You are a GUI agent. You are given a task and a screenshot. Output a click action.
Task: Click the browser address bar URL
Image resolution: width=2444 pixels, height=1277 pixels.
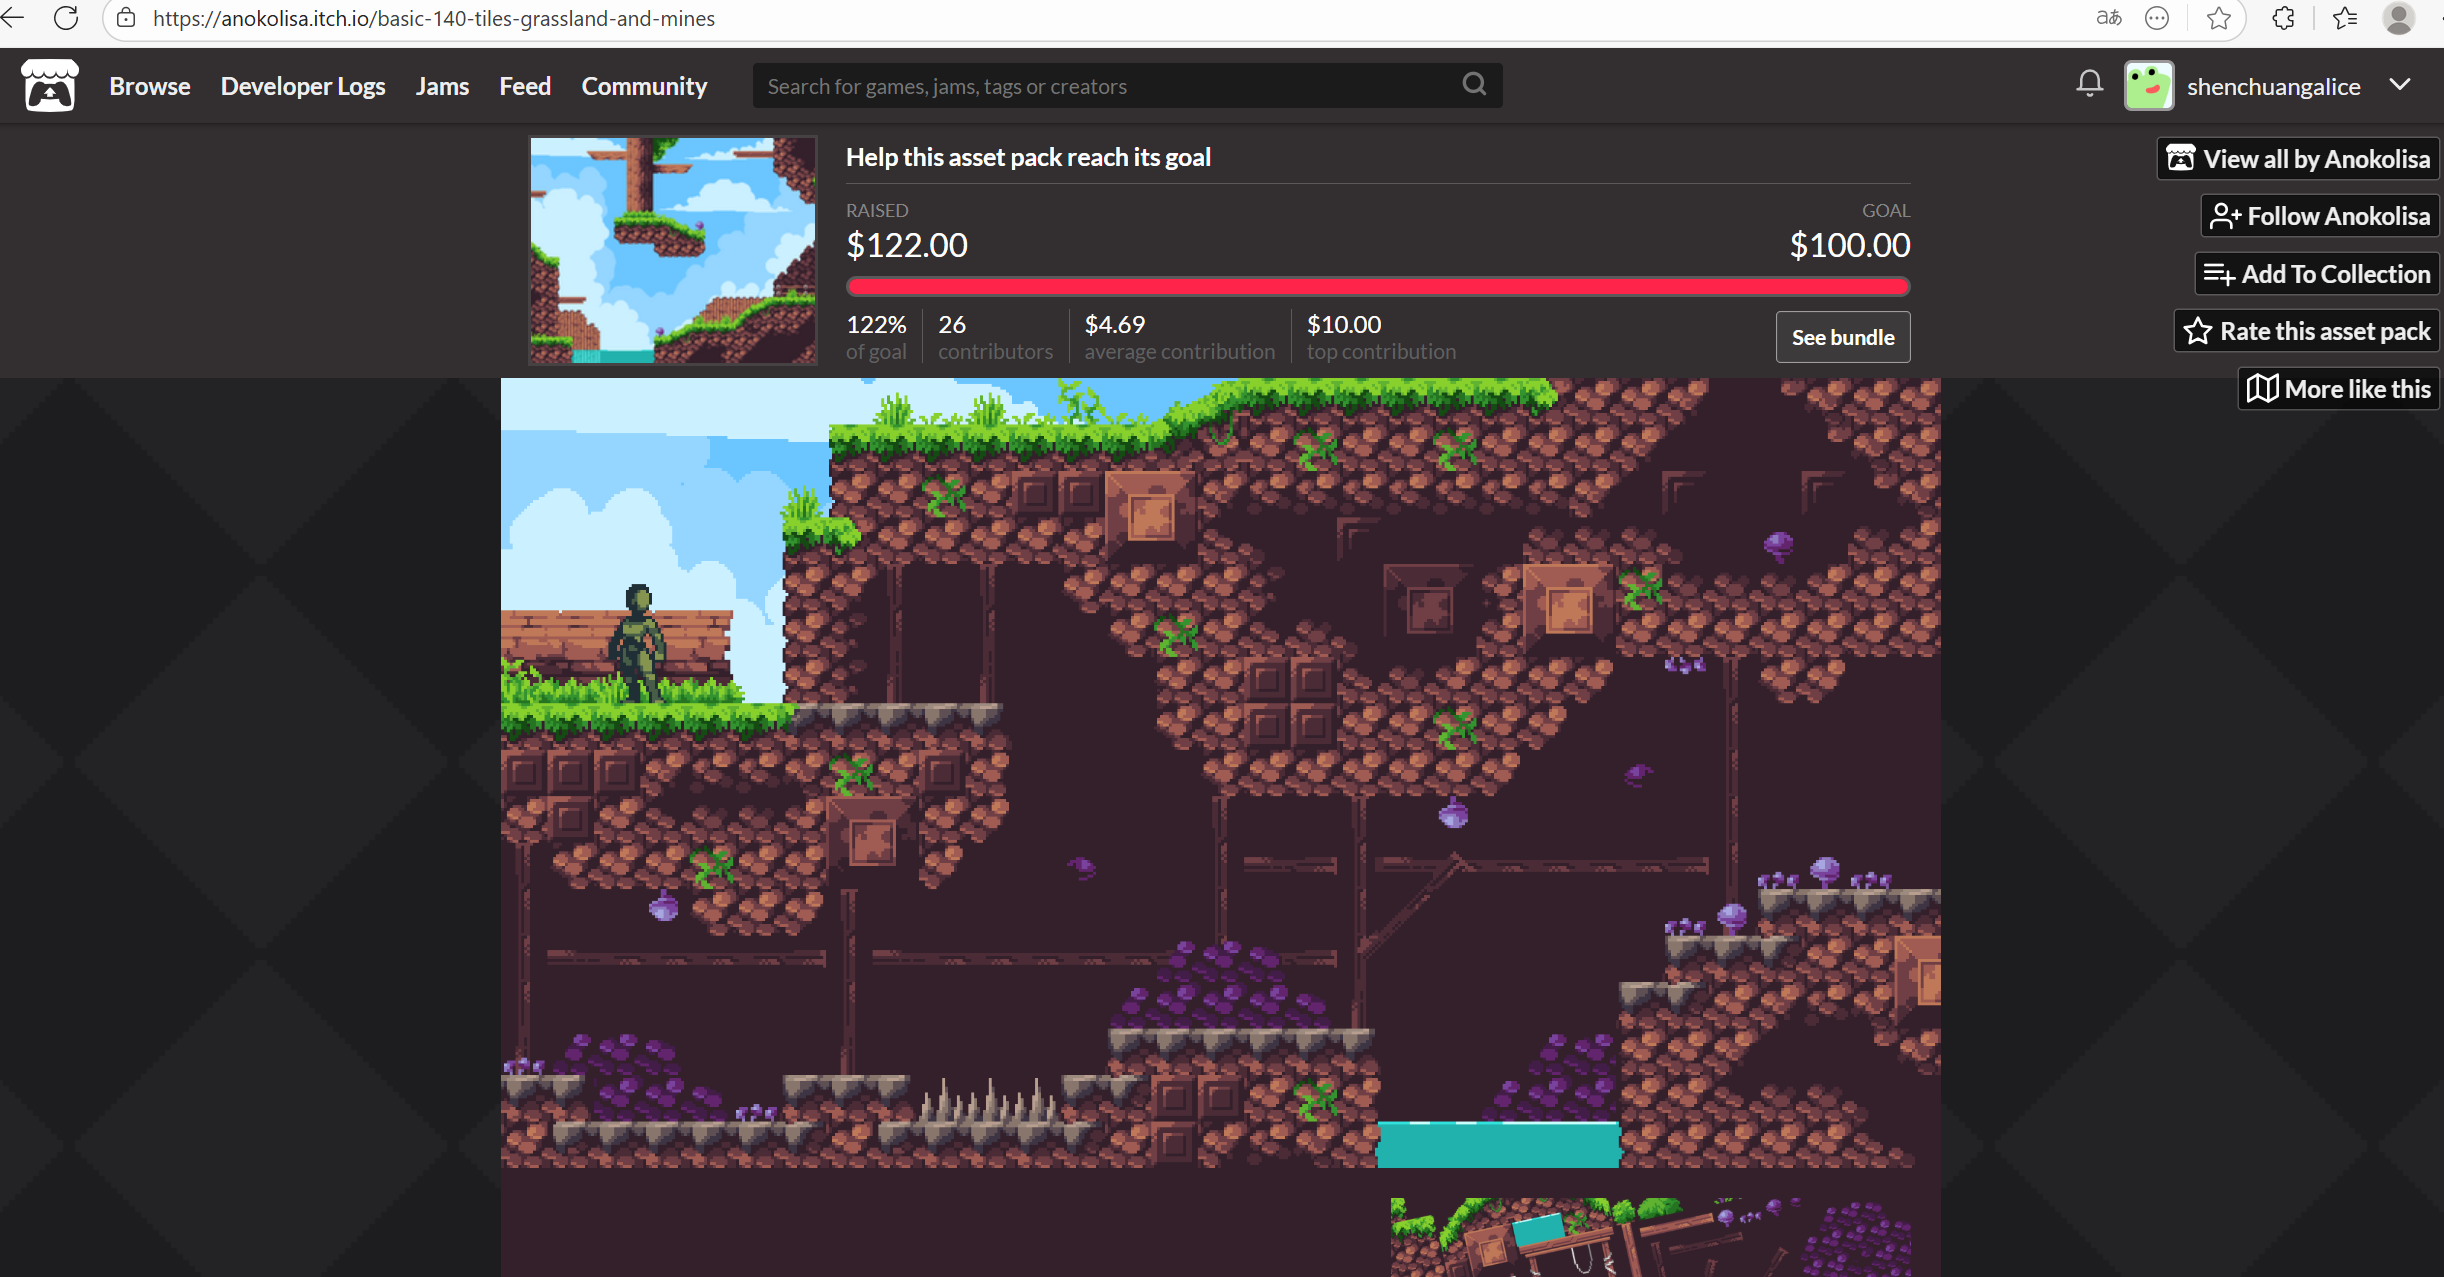[434, 18]
